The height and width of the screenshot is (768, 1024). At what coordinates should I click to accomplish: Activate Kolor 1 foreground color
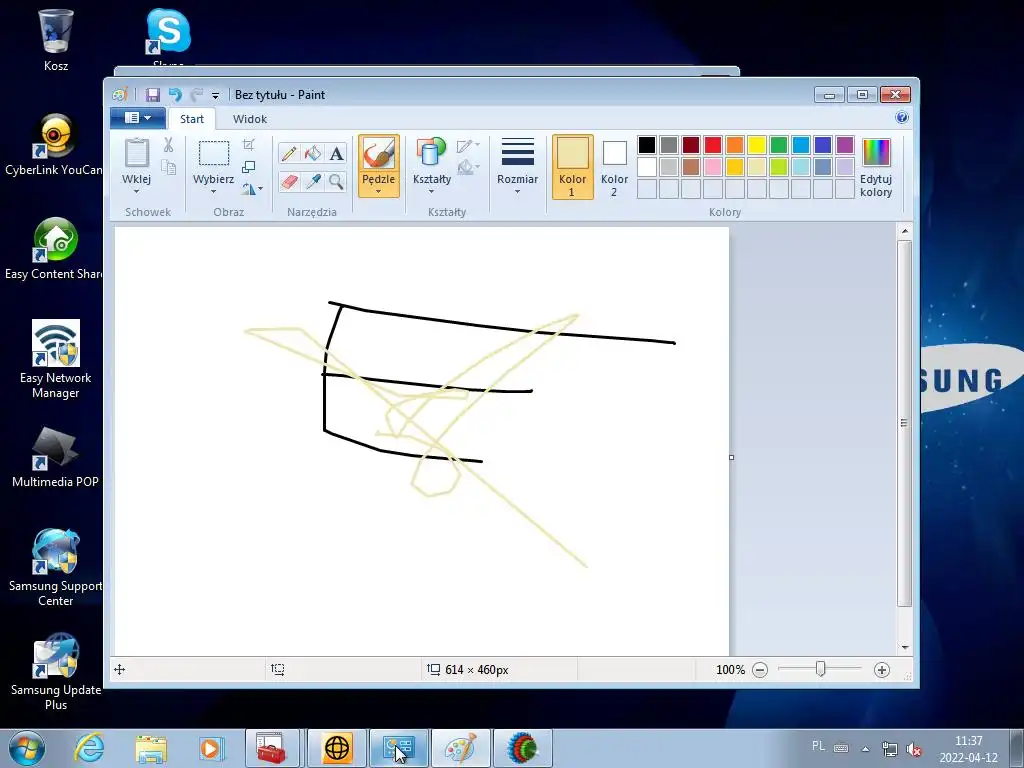pyautogui.click(x=573, y=167)
